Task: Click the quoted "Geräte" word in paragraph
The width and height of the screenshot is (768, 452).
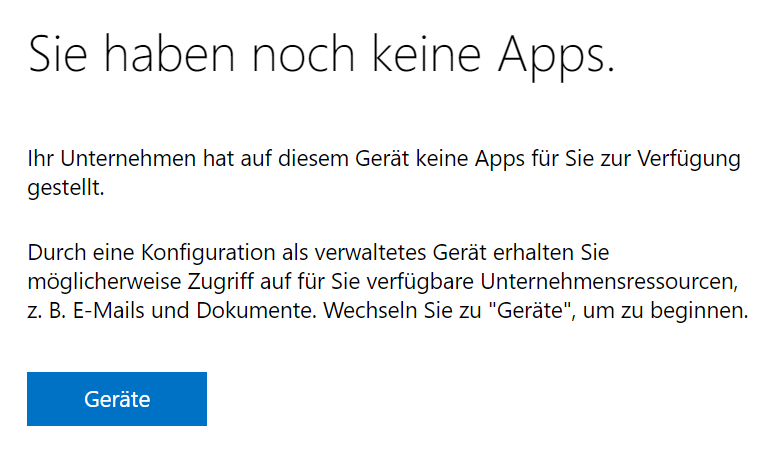Action: click(532, 310)
